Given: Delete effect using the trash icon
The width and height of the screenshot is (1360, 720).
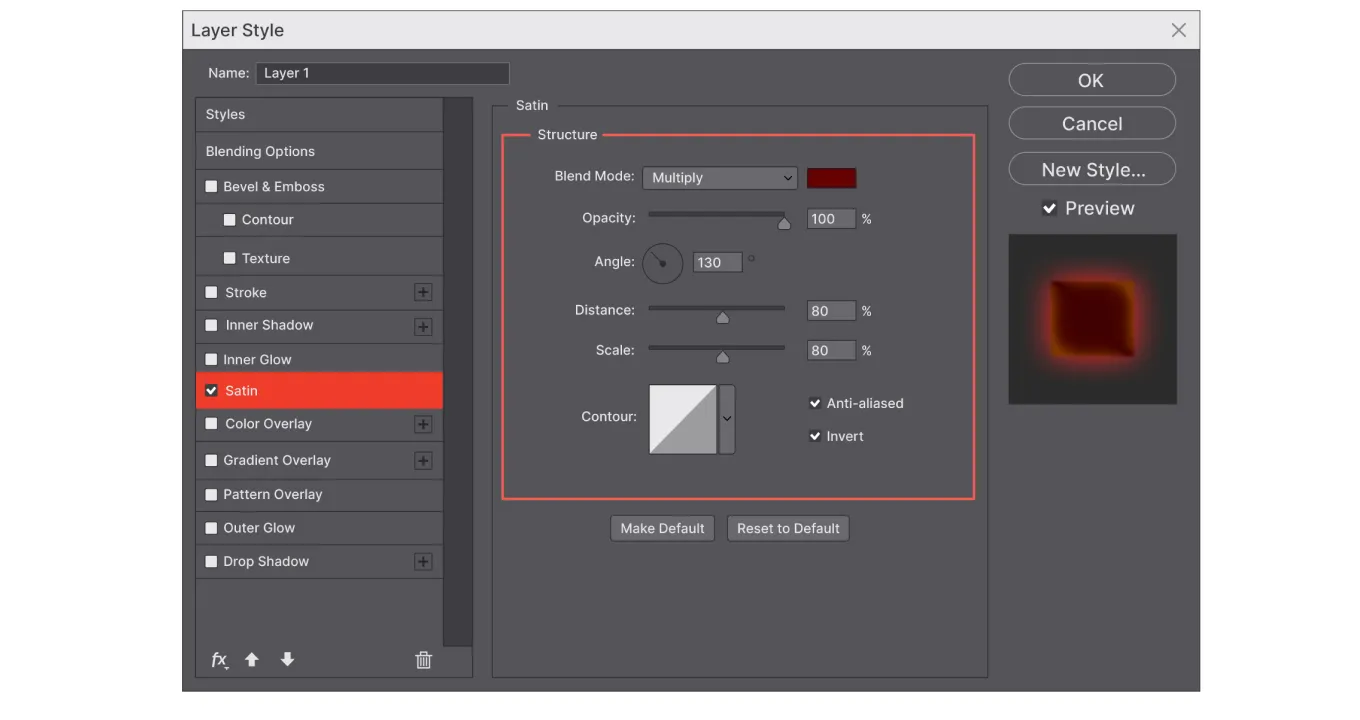Looking at the screenshot, I should (x=423, y=660).
